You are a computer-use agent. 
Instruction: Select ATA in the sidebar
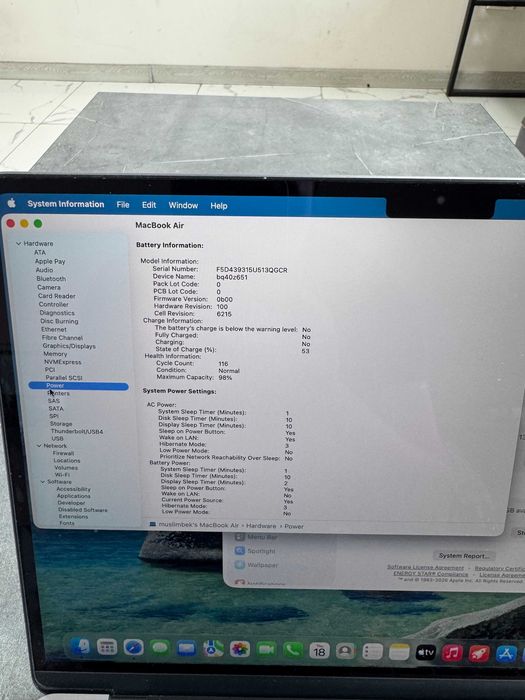[40, 252]
